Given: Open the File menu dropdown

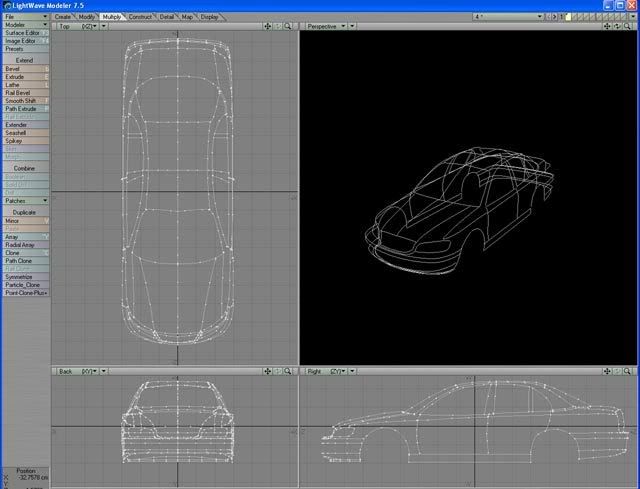Looking at the screenshot, I should click(26, 17).
